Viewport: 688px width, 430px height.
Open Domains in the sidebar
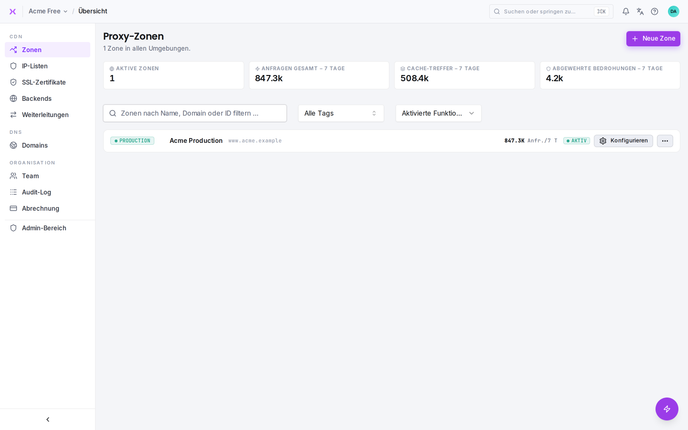pos(47,145)
